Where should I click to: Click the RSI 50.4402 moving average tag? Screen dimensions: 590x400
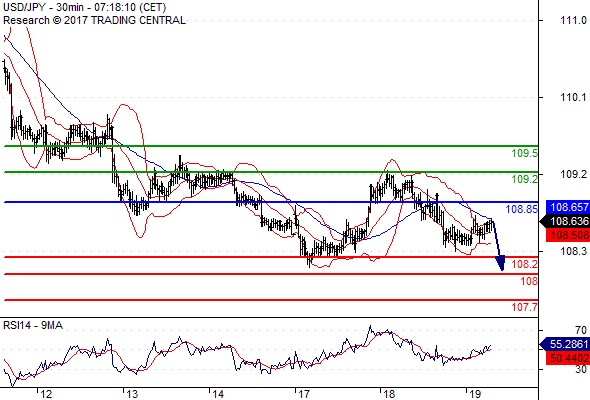click(568, 358)
